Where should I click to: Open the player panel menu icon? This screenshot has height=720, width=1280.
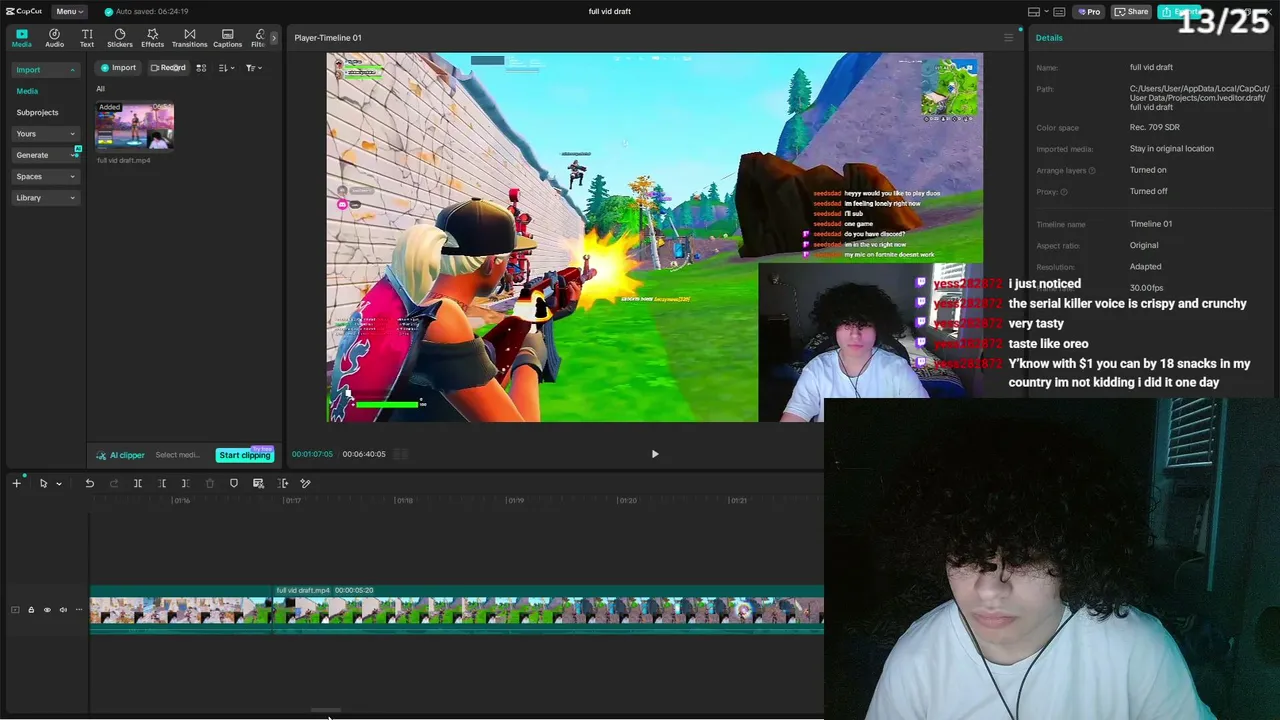1008,38
